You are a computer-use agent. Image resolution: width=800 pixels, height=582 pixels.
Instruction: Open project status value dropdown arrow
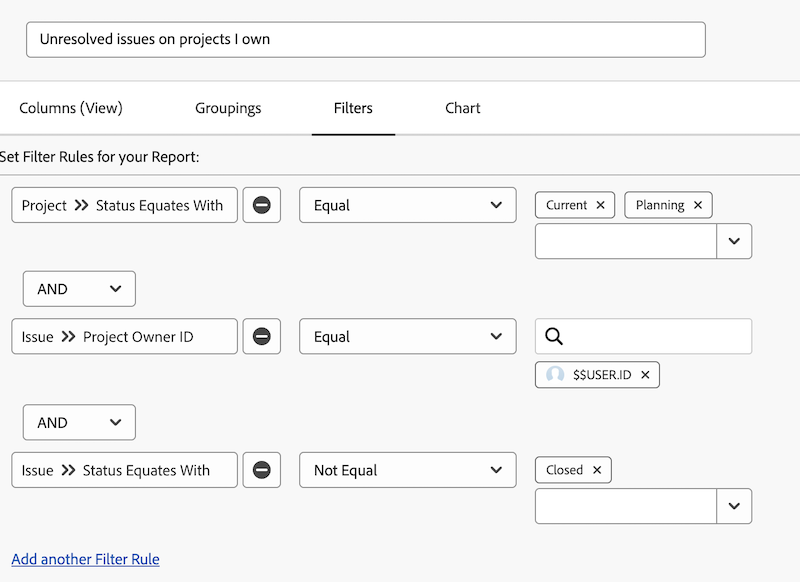click(734, 241)
